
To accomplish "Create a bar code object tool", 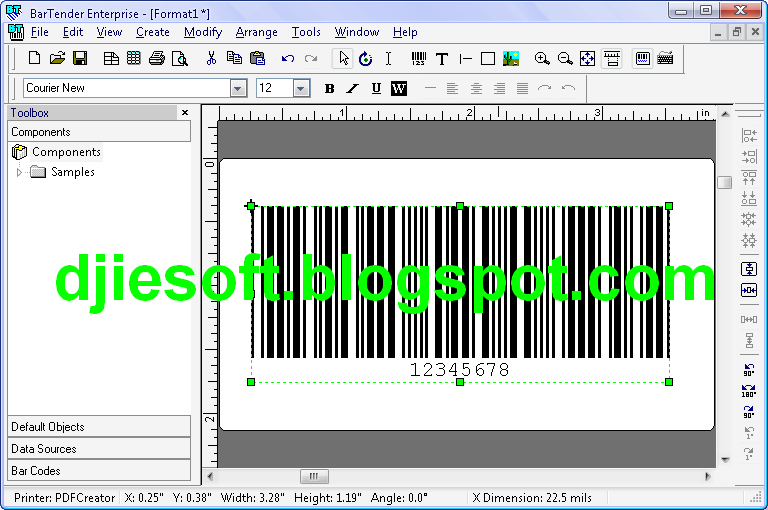I will [419, 58].
